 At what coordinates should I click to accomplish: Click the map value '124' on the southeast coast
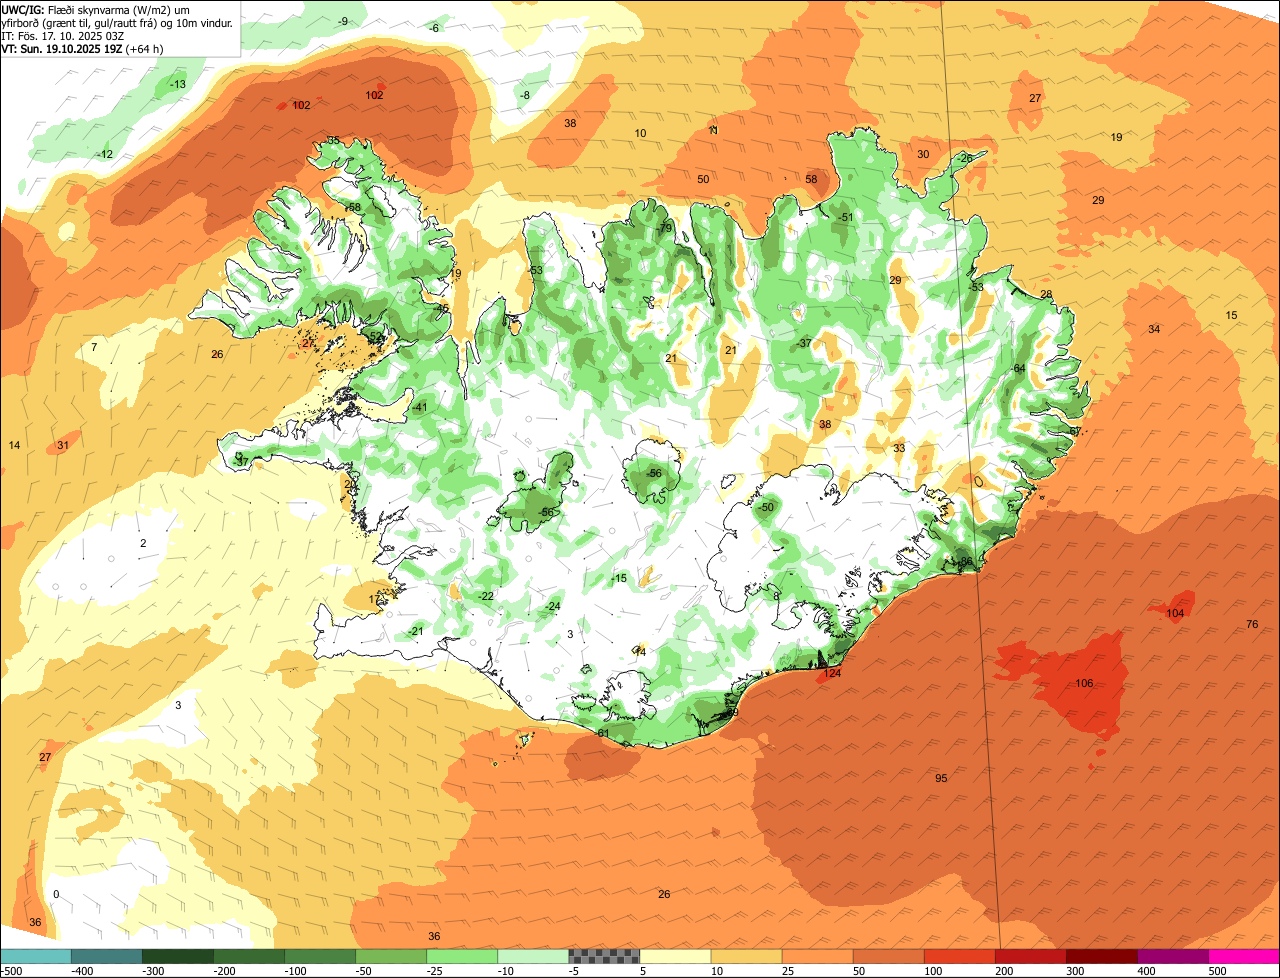coord(832,674)
